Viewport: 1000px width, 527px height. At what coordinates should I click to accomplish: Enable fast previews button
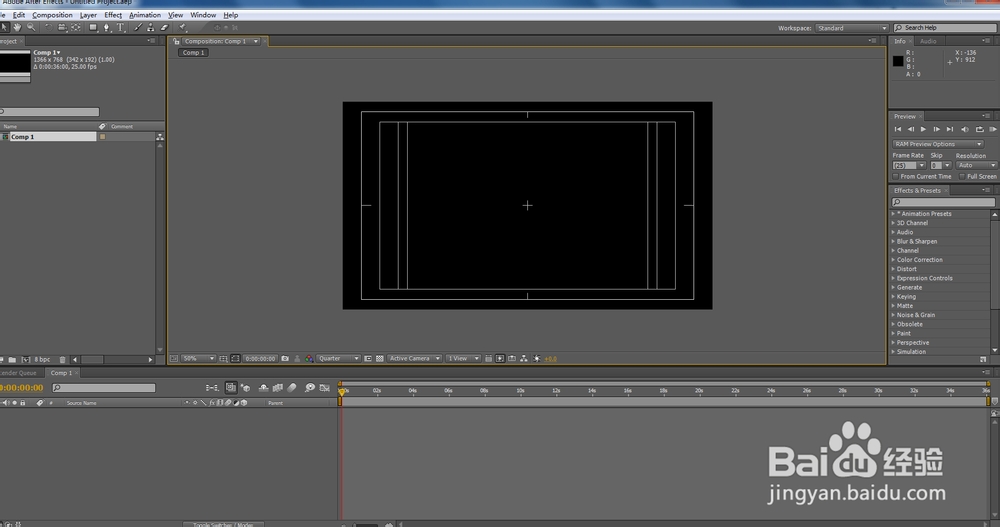(x=500, y=359)
